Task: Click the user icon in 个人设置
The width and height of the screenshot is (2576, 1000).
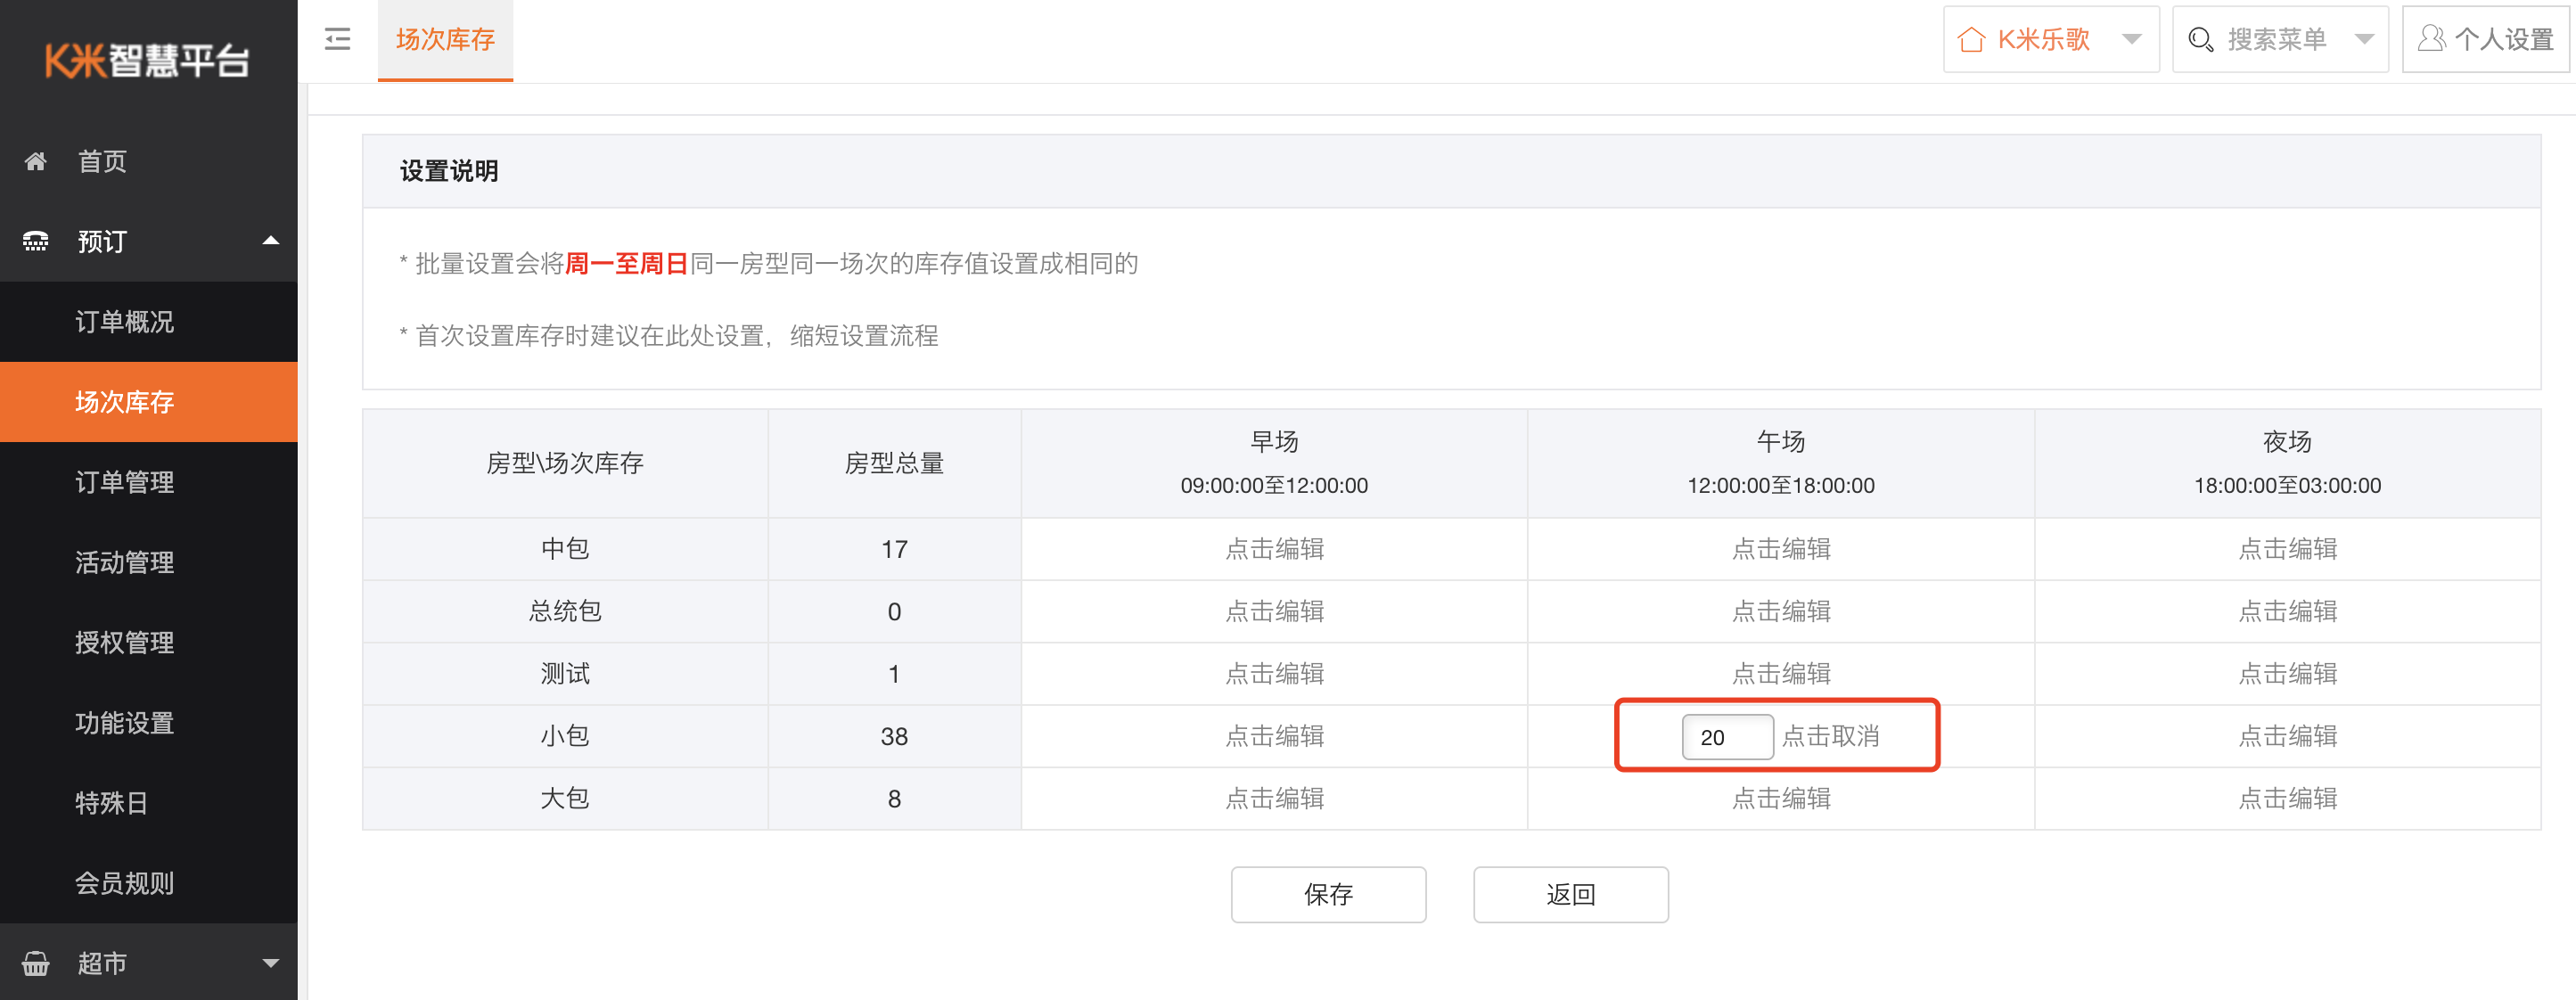Action: (2431, 39)
